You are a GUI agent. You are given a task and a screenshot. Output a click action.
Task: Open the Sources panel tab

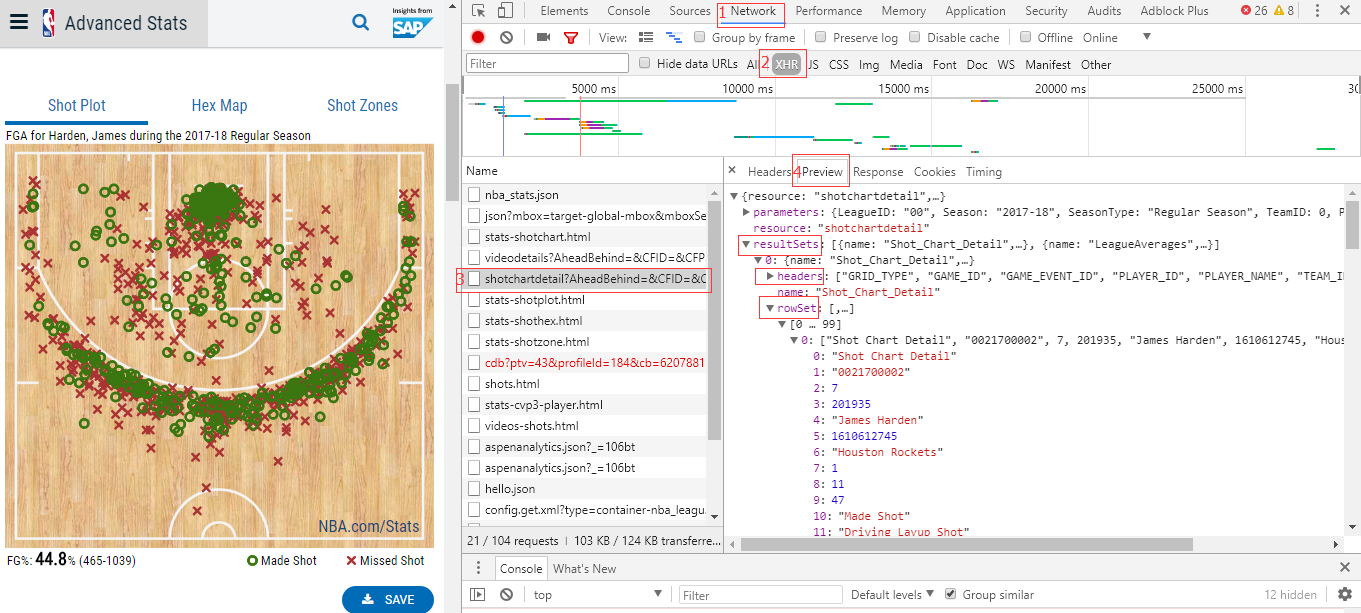coord(690,11)
